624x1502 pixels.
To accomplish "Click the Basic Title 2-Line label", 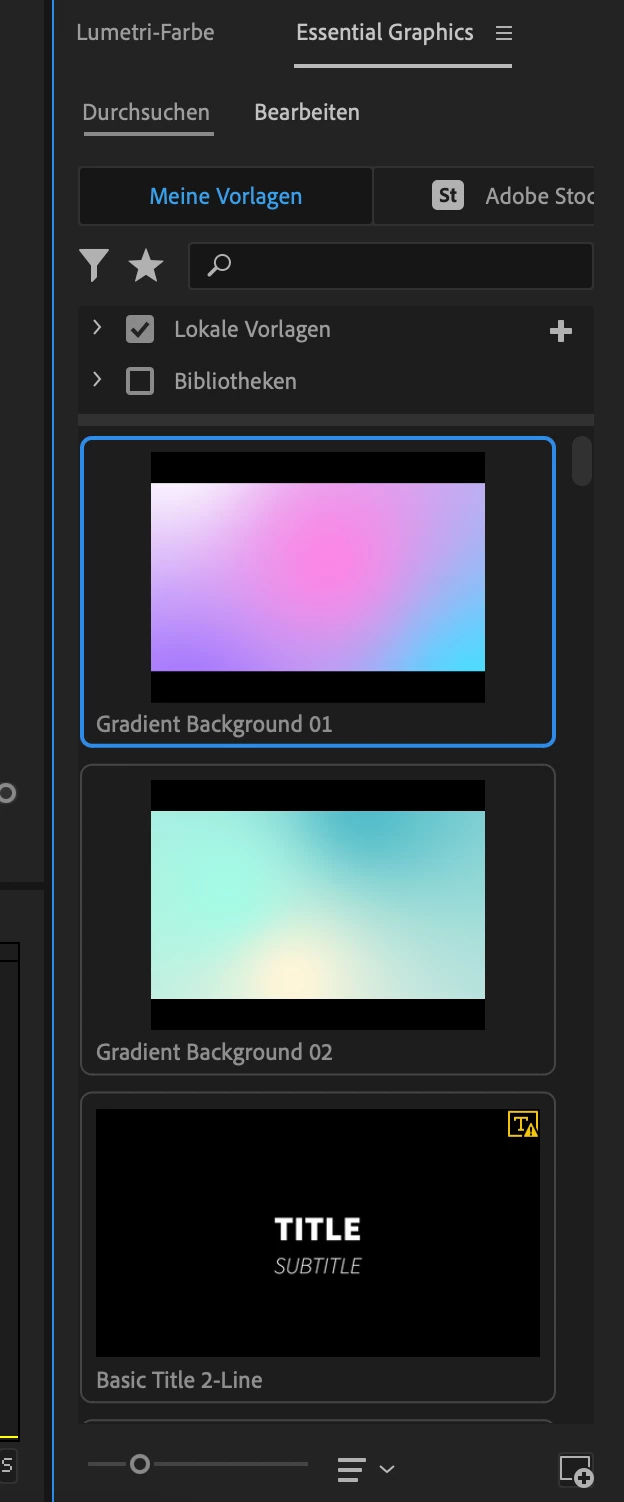I will 179,1380.
